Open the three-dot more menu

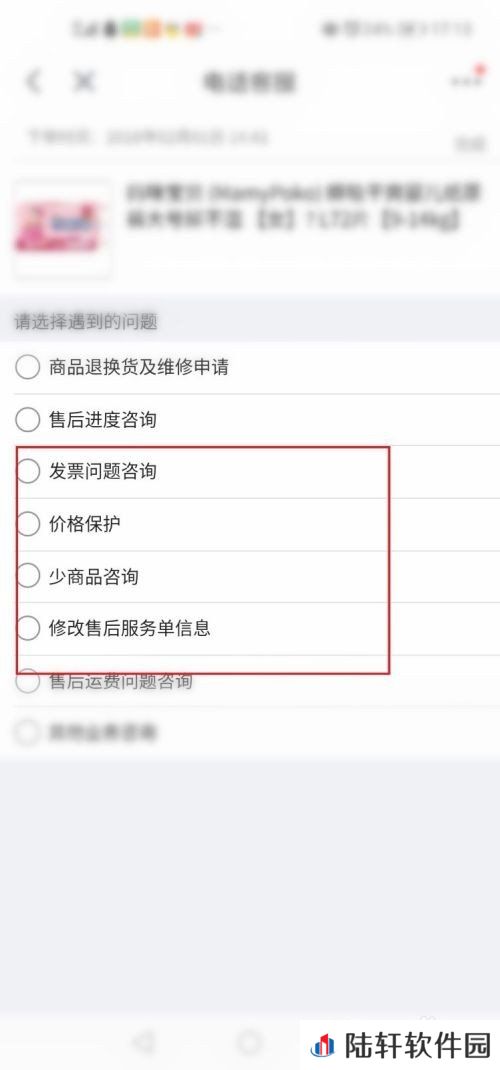465,80
